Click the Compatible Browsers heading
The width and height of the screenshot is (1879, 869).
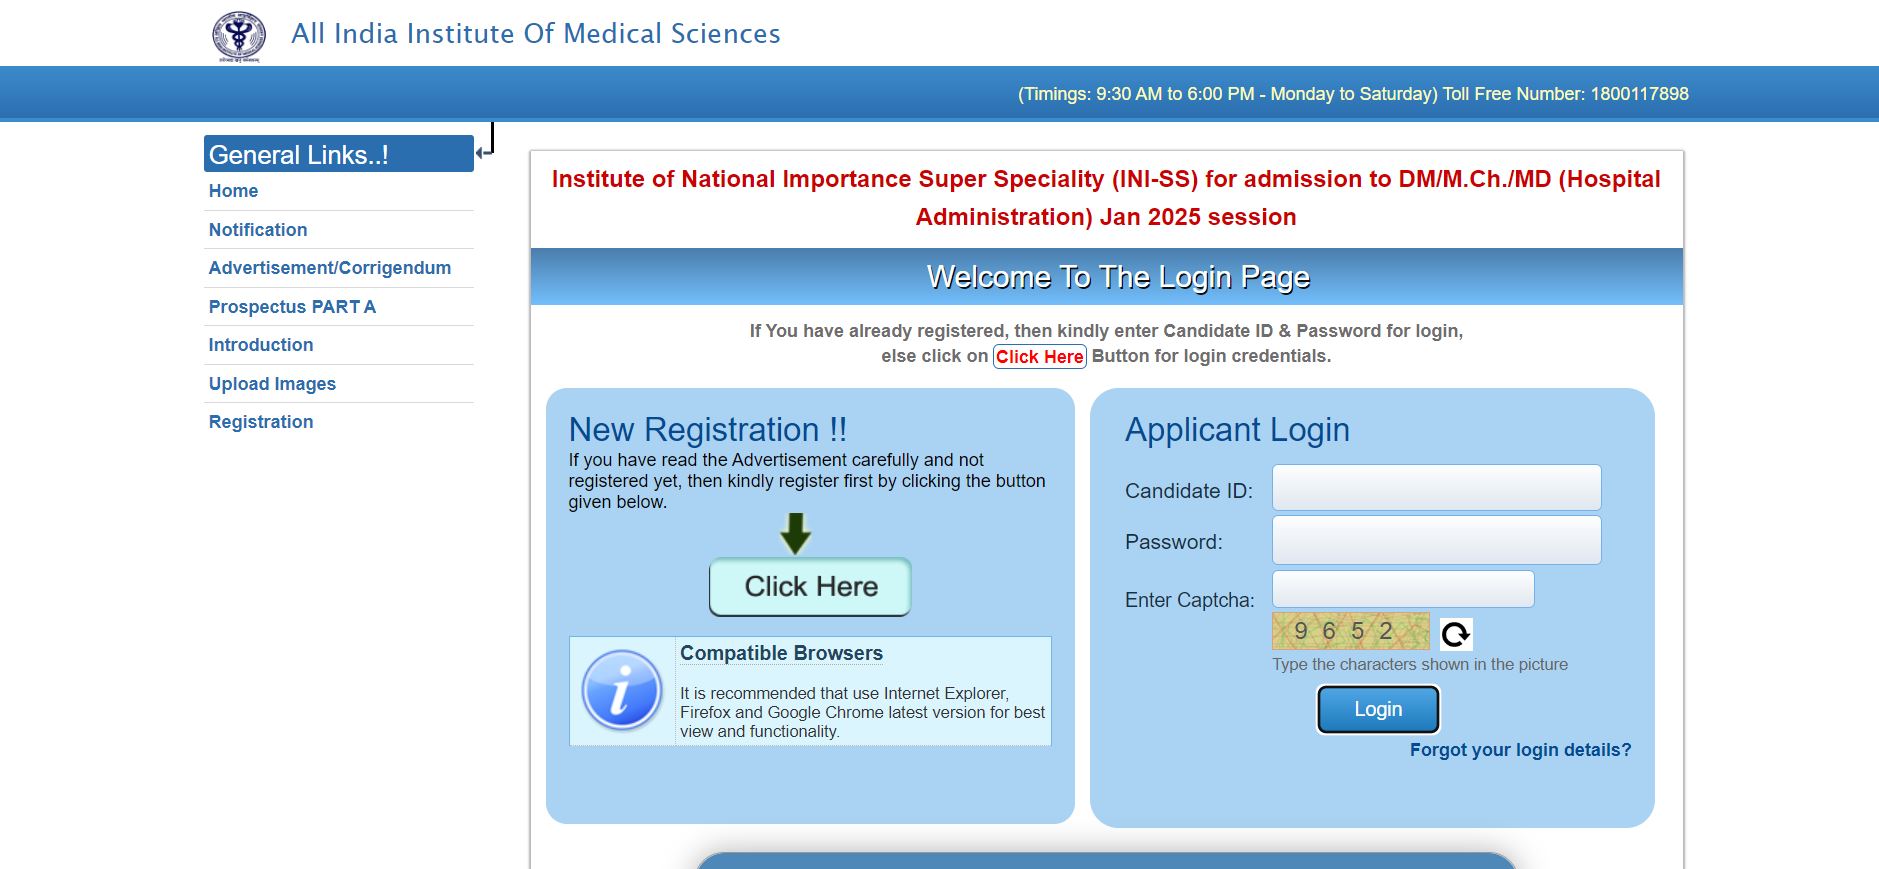[x=781, y=653]
